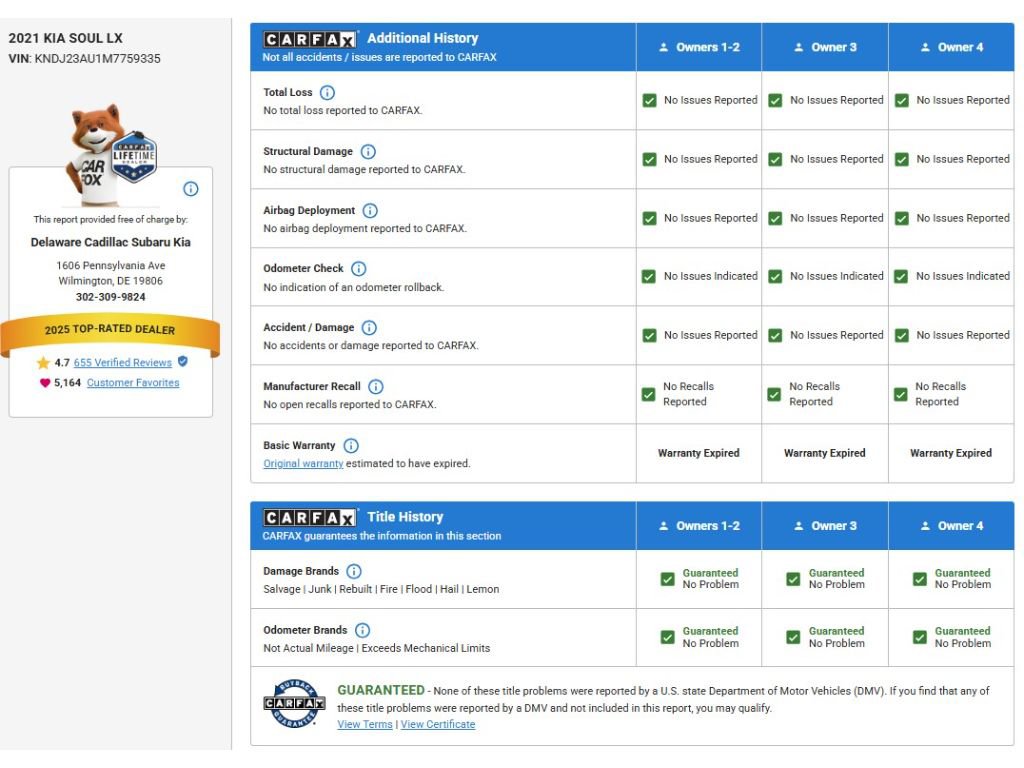Click the Owners 1-2 person icon in Additional History

click(x=664, y=47)
